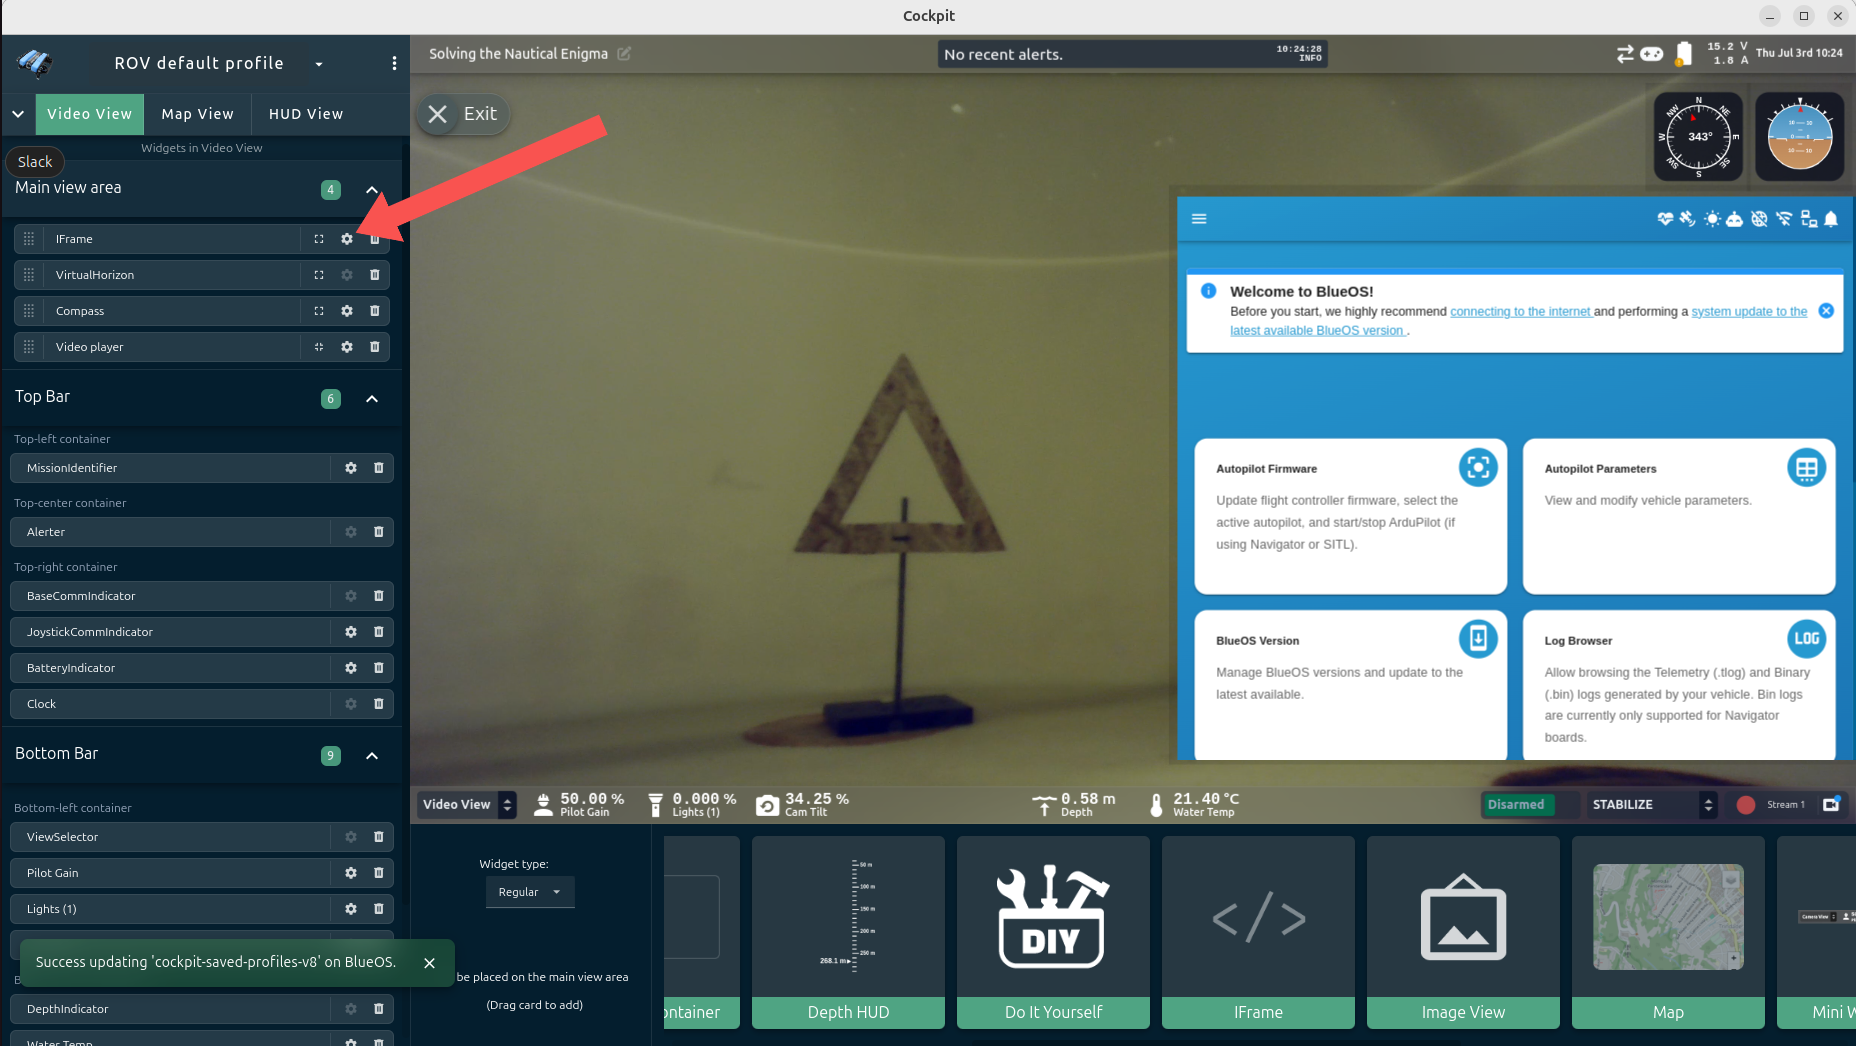The image size is (1856, 1046).
Task: Click the Autopilot Firmware card icon
Action: point(1477,467)
